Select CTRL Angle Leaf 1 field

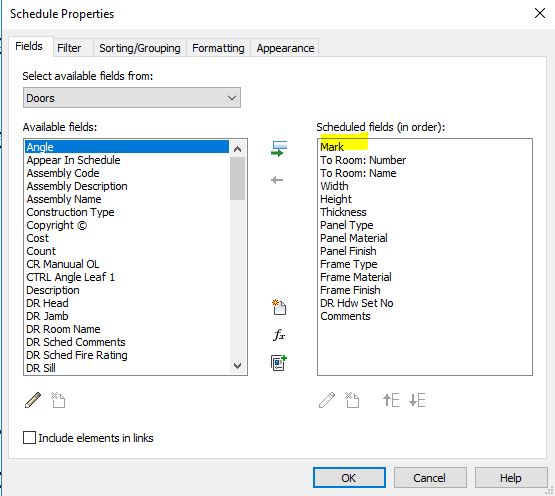(127, 277)
